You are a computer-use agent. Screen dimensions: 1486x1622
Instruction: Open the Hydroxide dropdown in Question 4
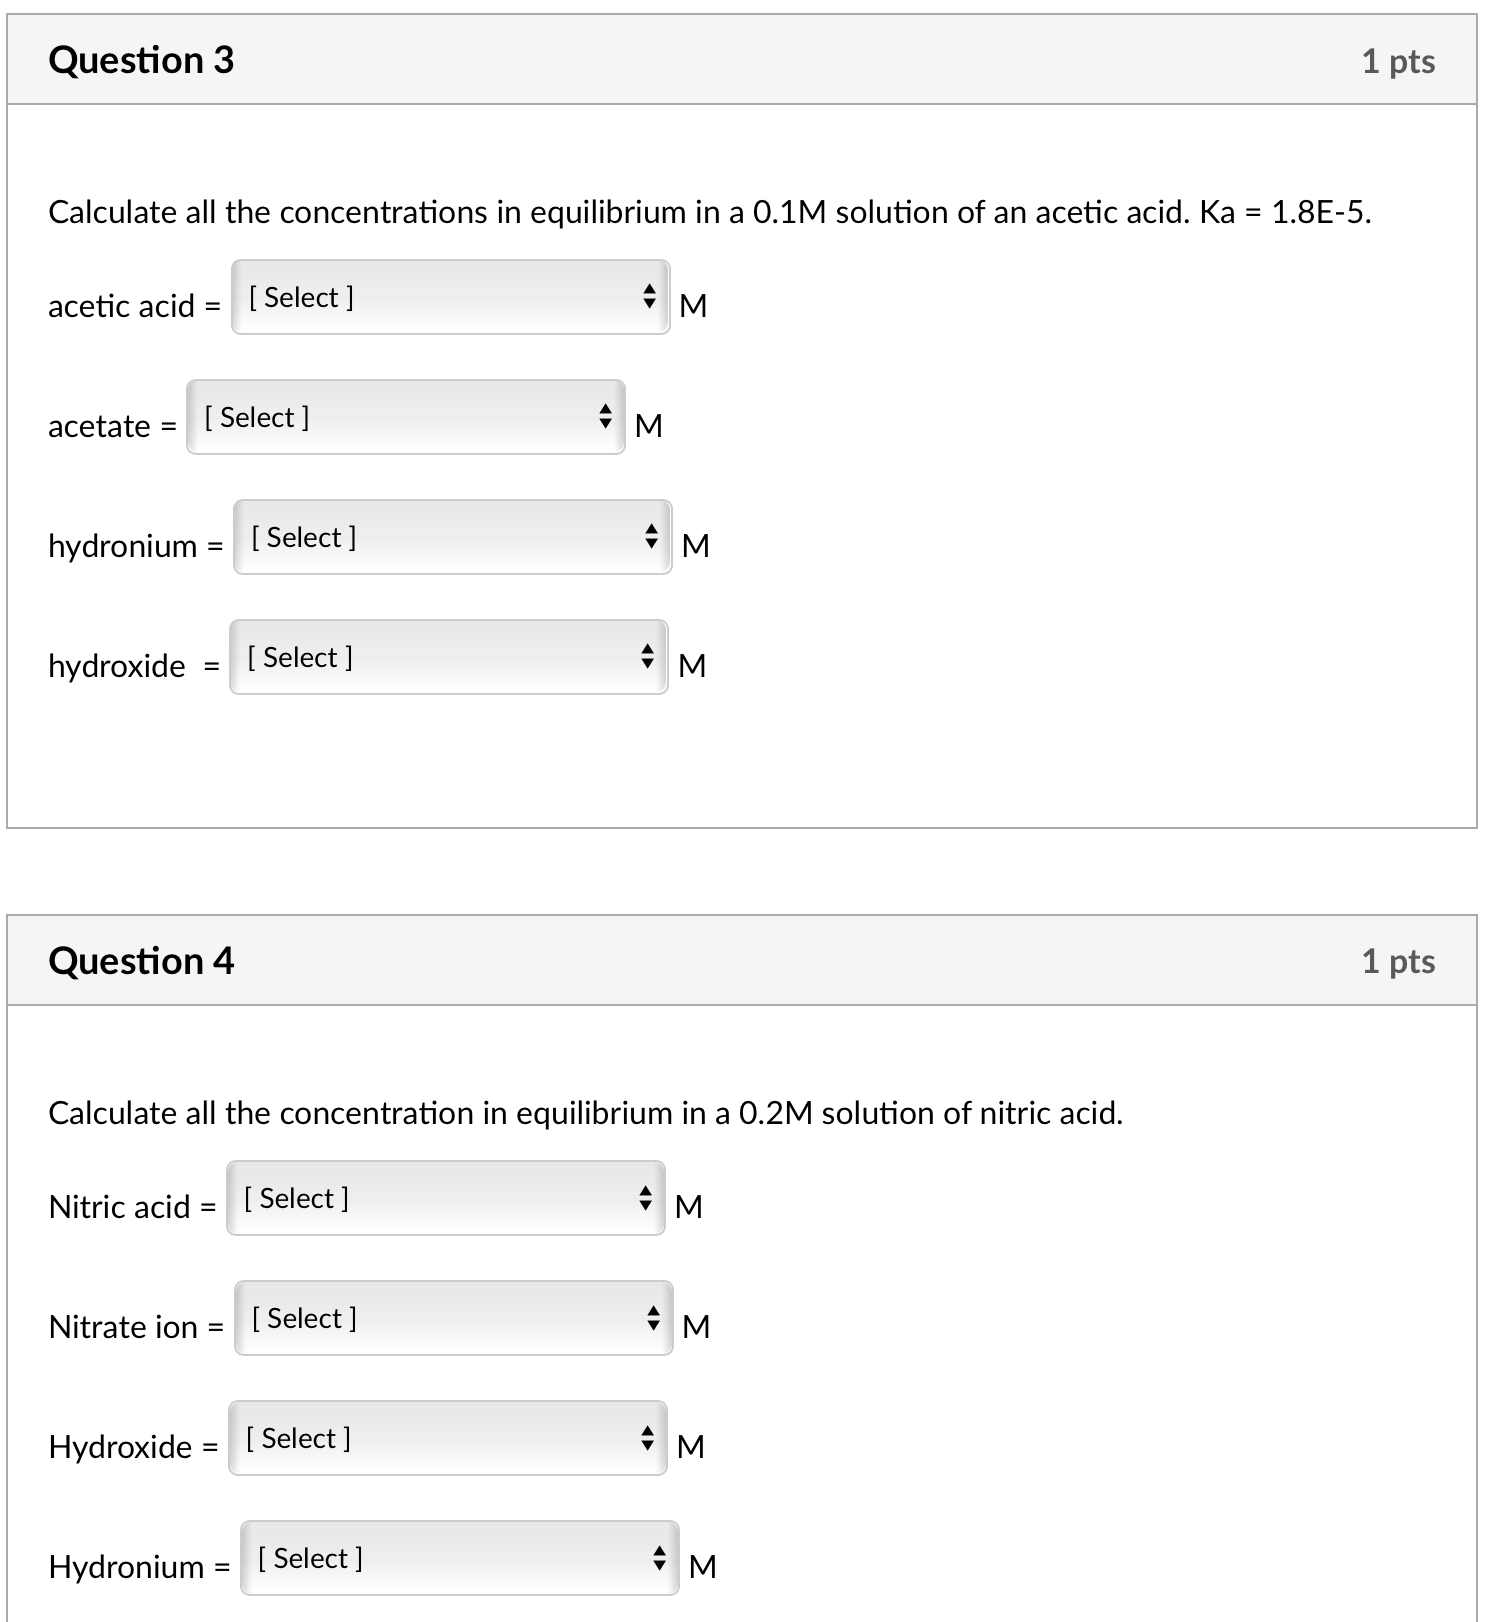click(x=447, y=1438)
